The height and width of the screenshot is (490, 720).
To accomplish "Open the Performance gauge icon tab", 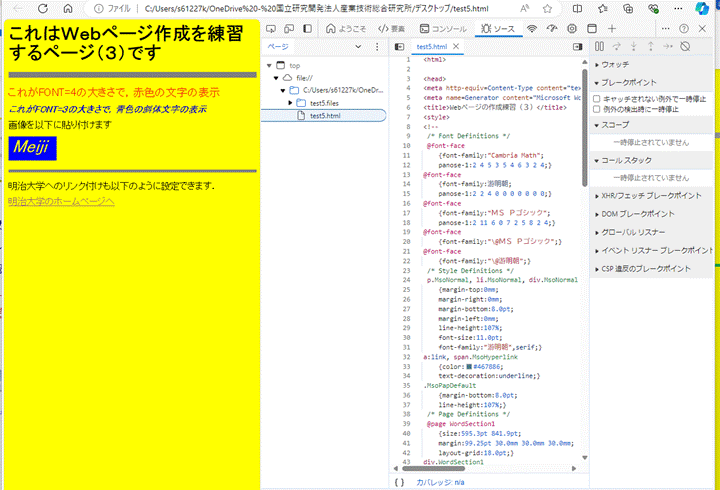I will click(552, 29).
